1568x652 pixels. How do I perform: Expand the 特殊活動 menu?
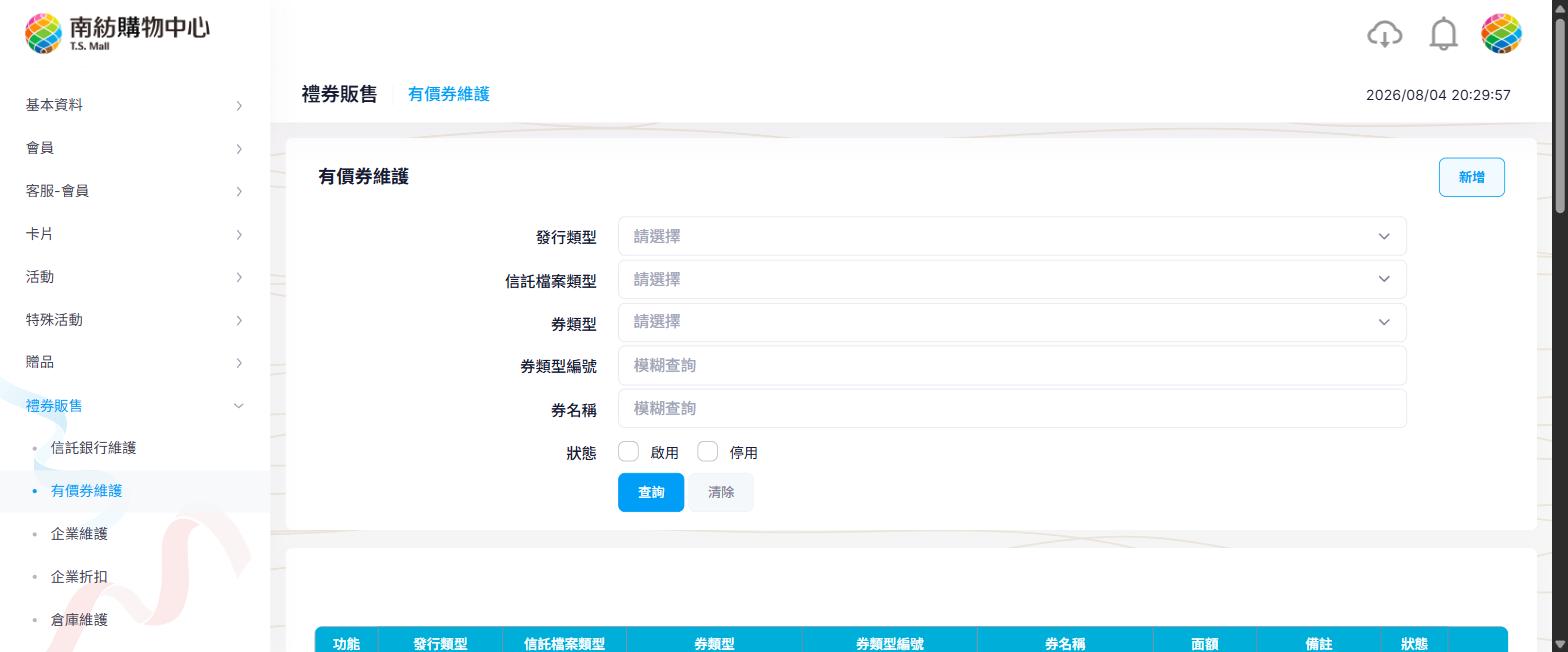135,320
